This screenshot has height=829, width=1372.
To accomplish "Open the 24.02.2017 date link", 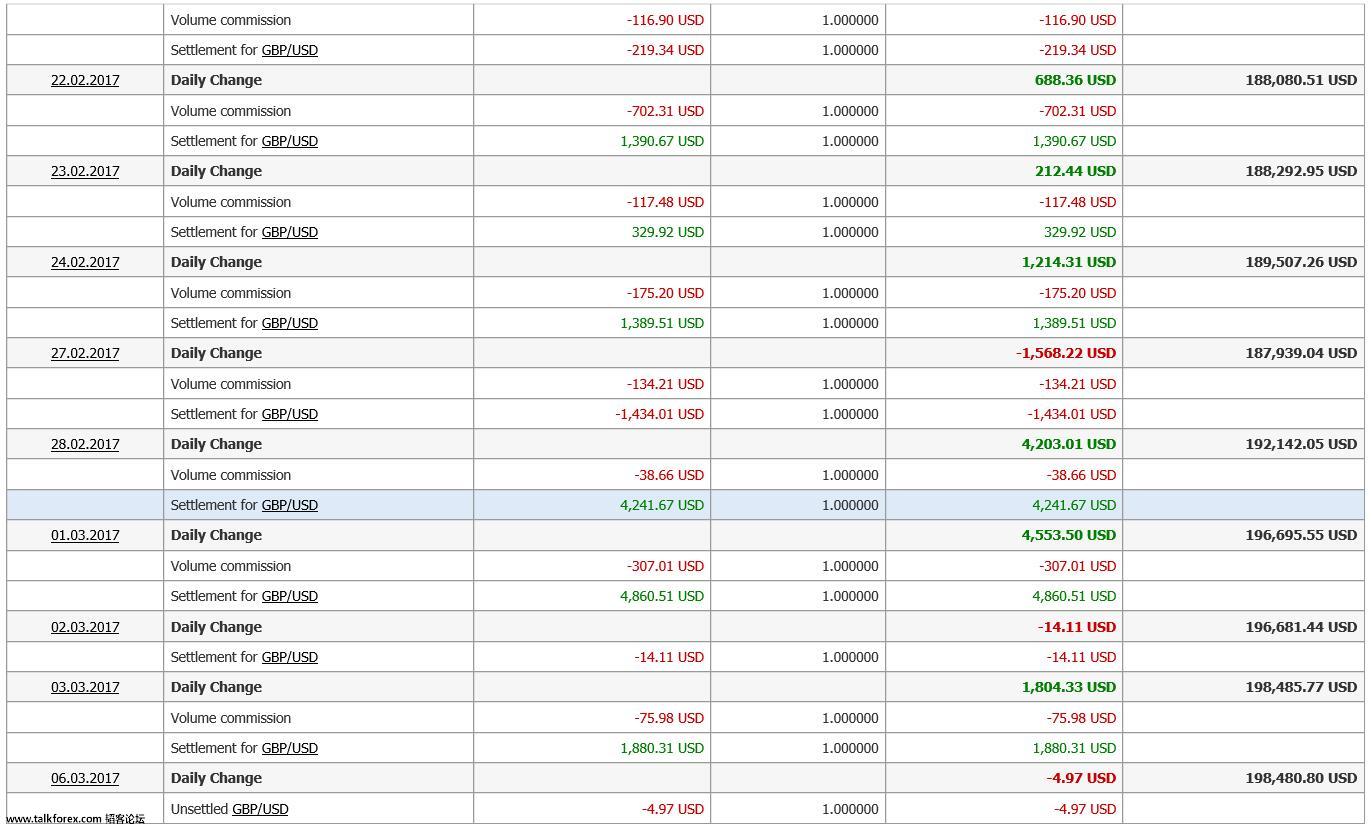I will [x=85, y=262].
